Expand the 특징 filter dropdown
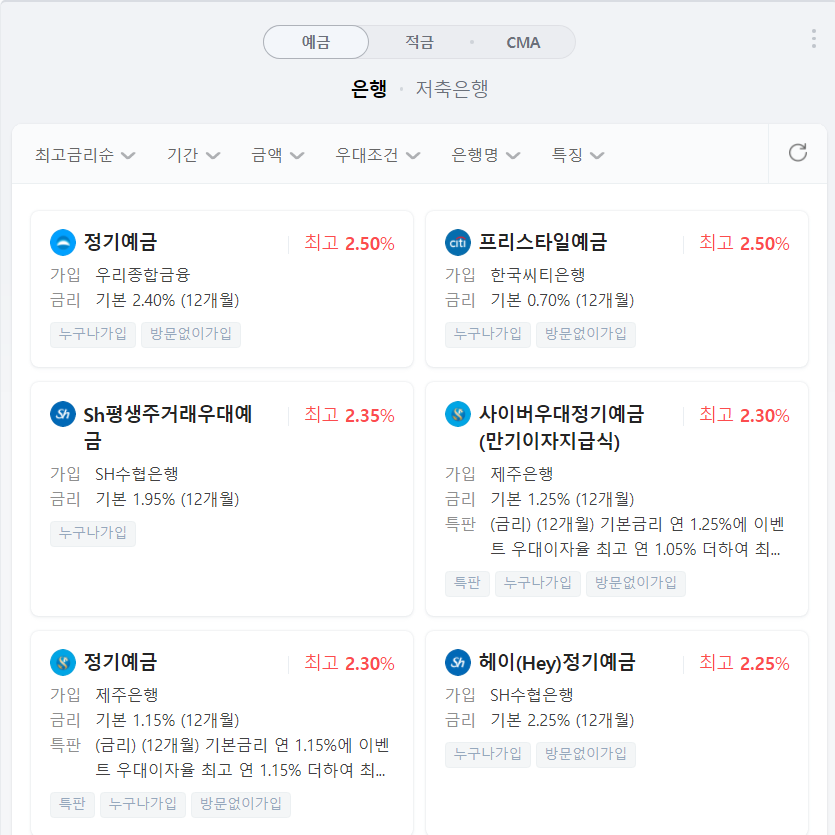835x835 pixels. pos(578,155)
